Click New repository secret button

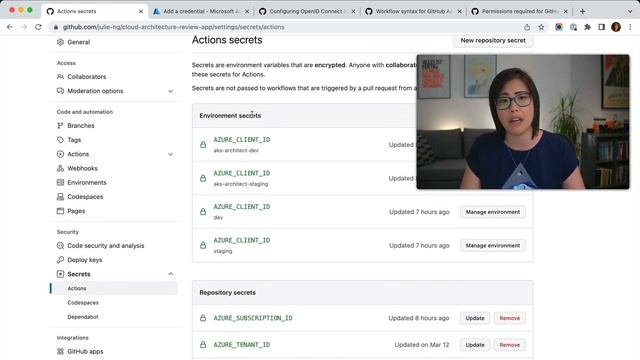coord(493,40)
